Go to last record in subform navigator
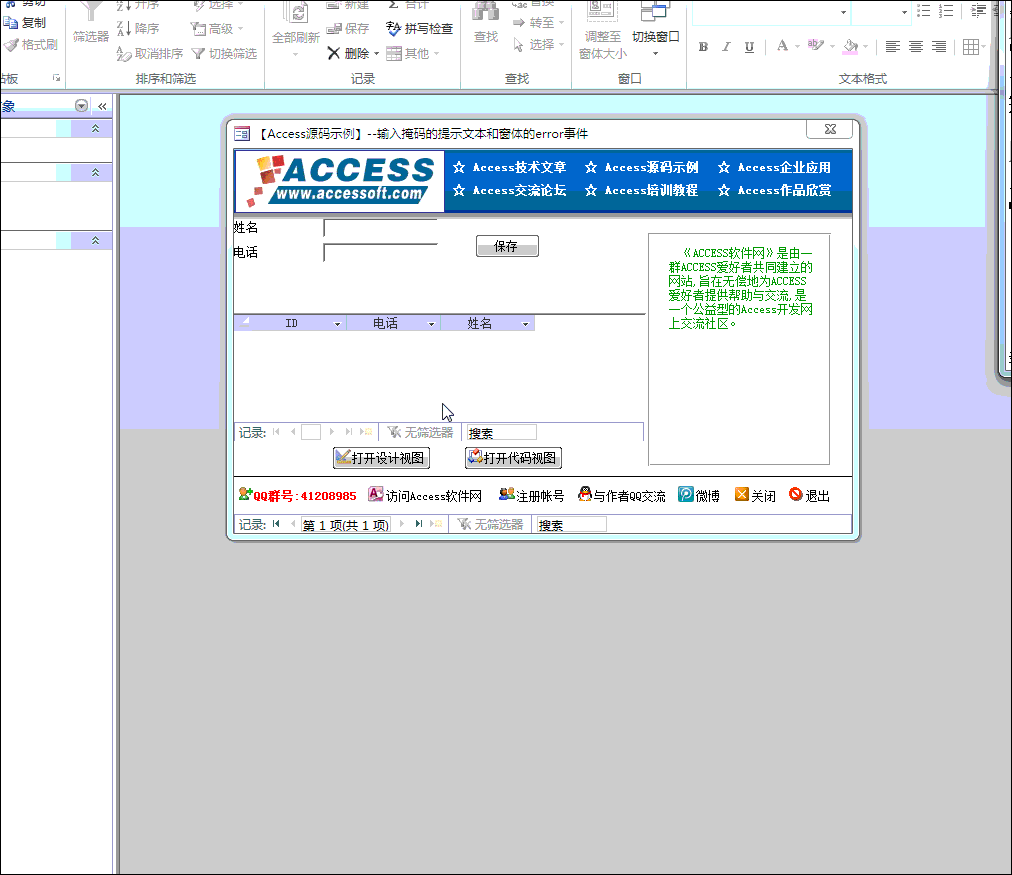Image resolution: width=1012 pixels, height=875 pixels. pyautogui.click(x=349, y=432)
